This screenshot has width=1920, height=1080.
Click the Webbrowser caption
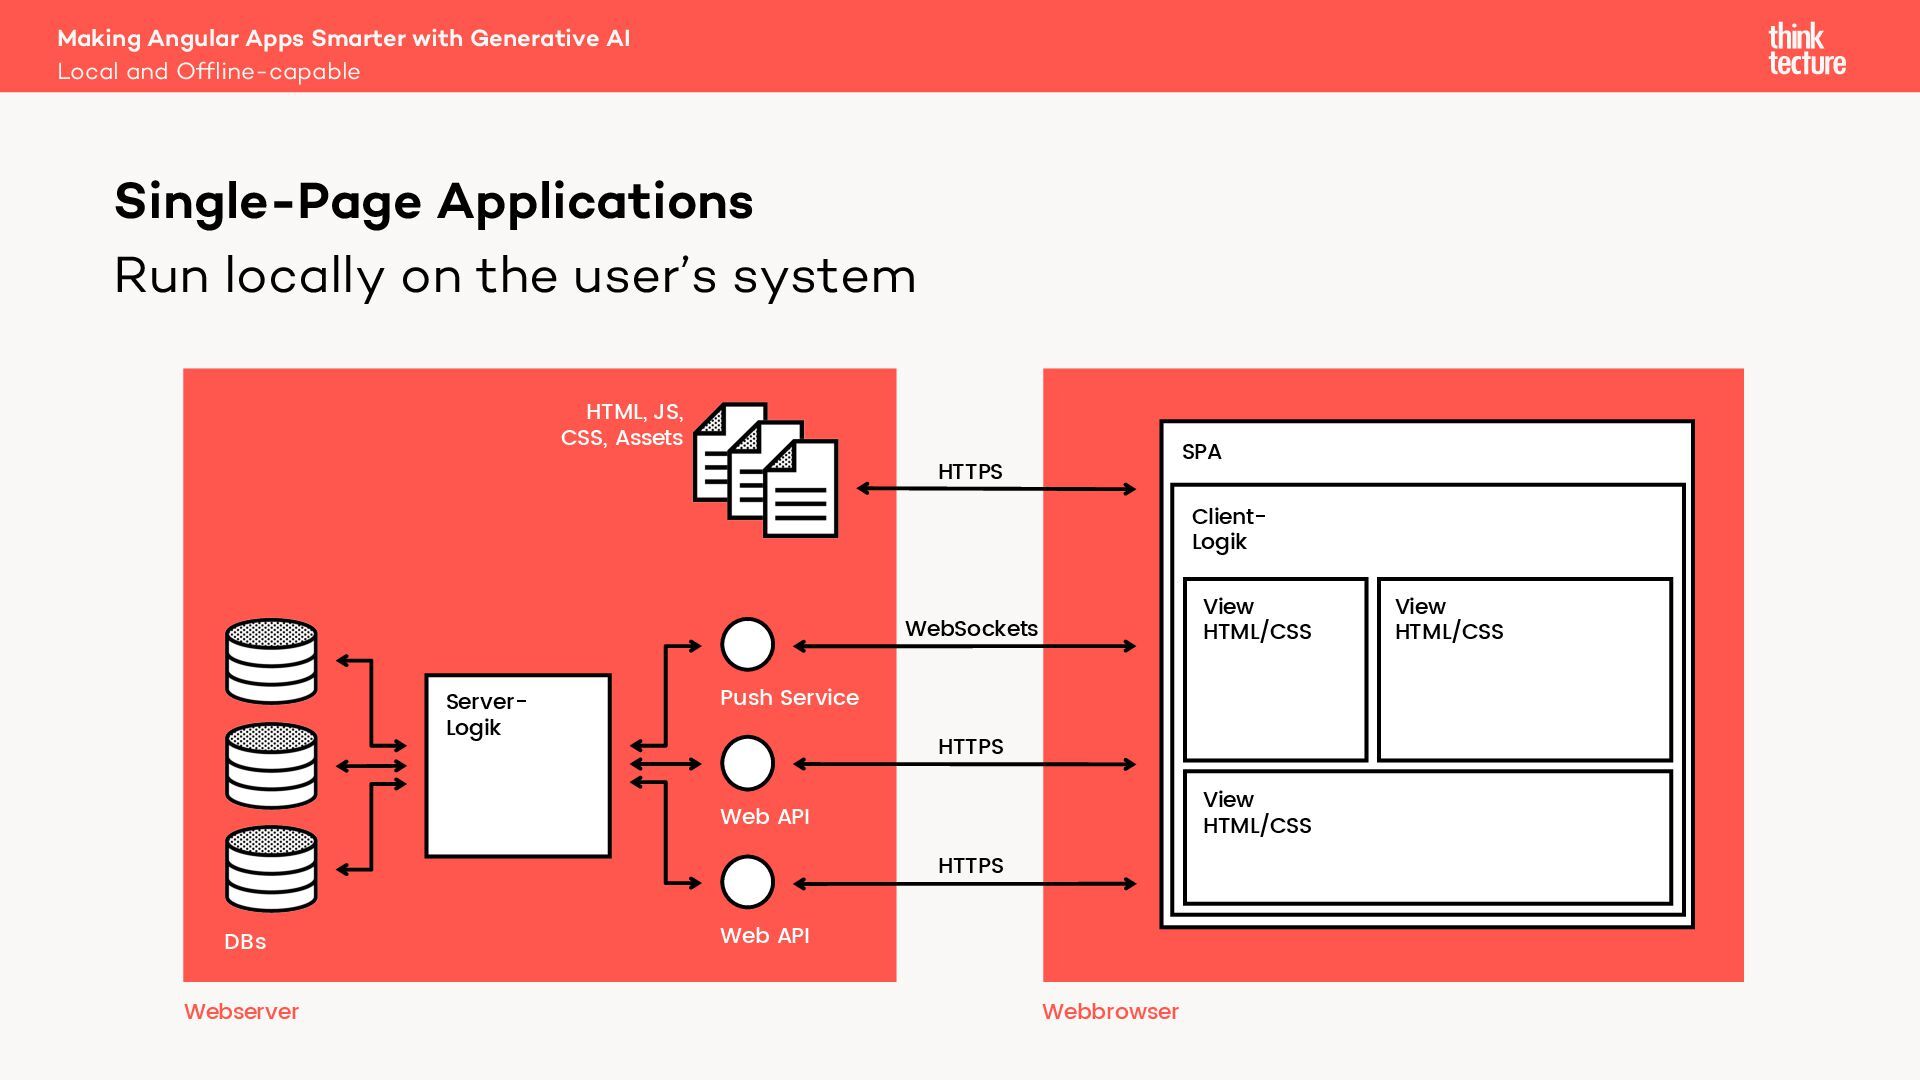(x=1110, y=1012)
